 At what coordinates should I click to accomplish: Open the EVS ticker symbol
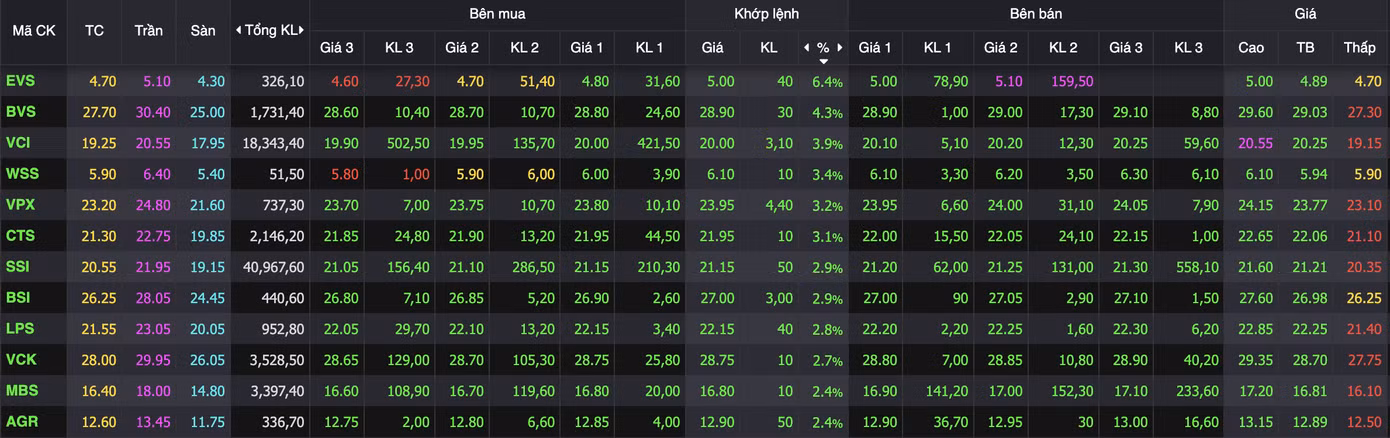19,81
